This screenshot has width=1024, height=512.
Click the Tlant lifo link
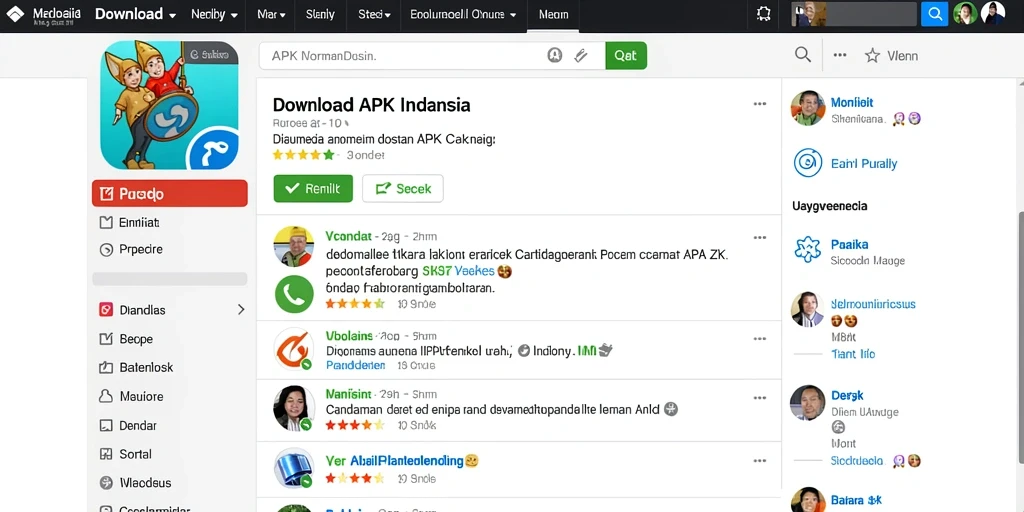pyautogui.click(x=853, y=354)
